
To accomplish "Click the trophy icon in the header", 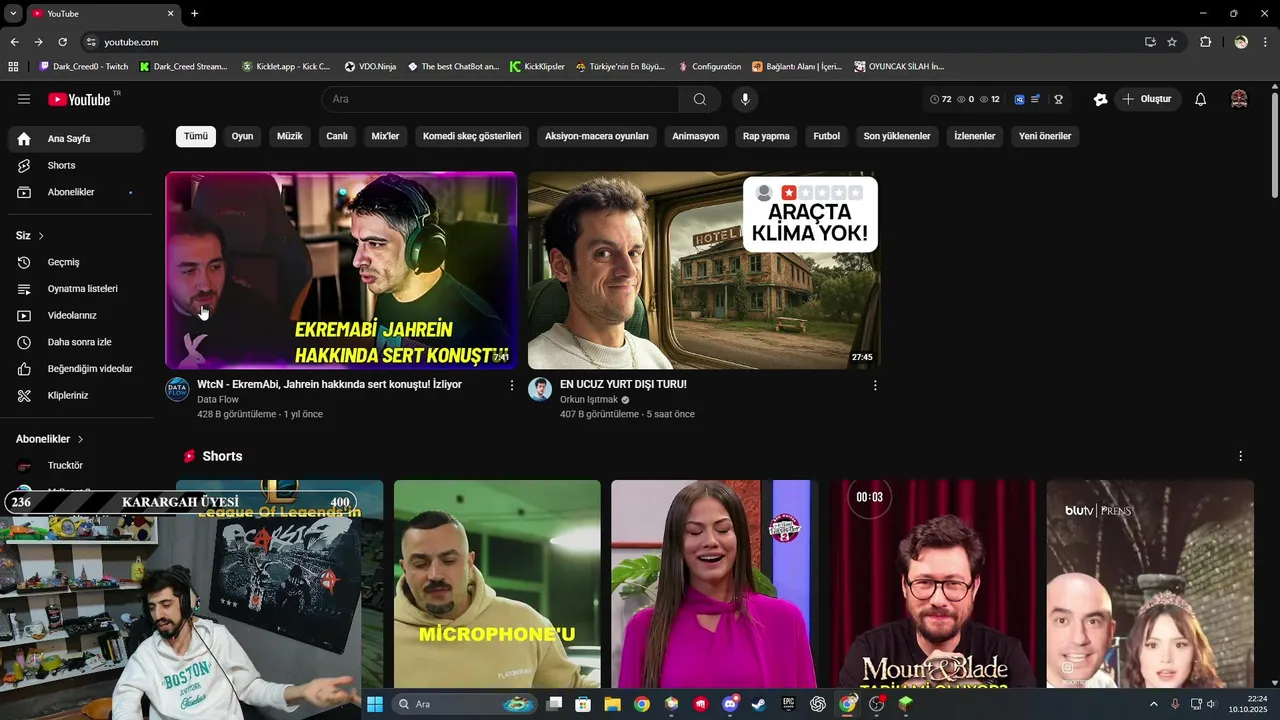I will point(1058,99).
